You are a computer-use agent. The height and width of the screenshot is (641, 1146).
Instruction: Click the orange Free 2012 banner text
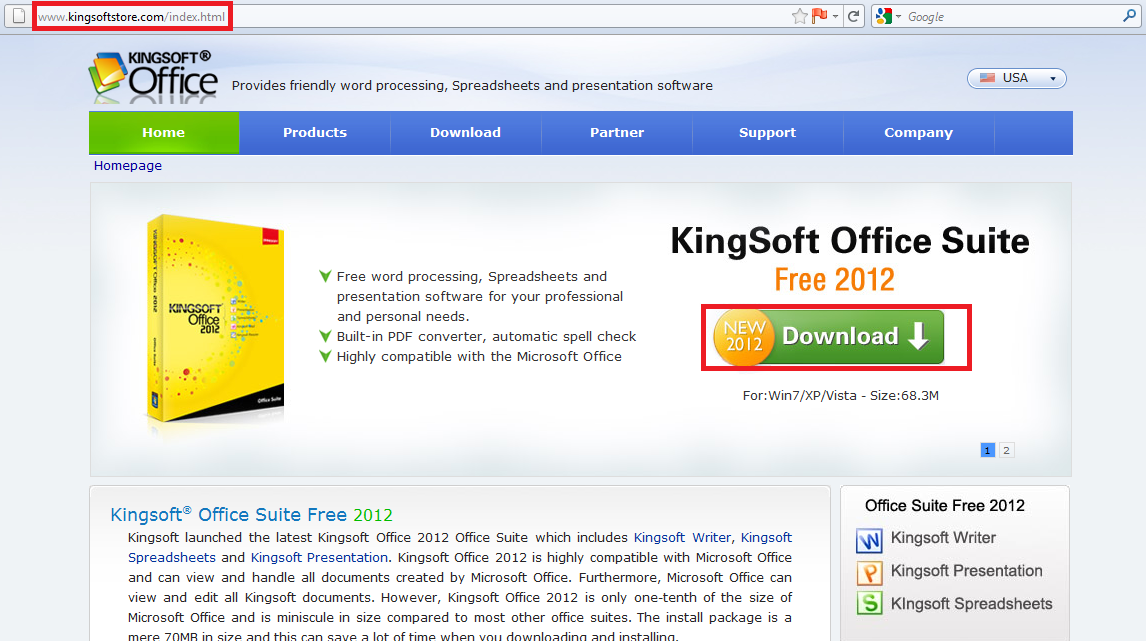pos(835,280)
